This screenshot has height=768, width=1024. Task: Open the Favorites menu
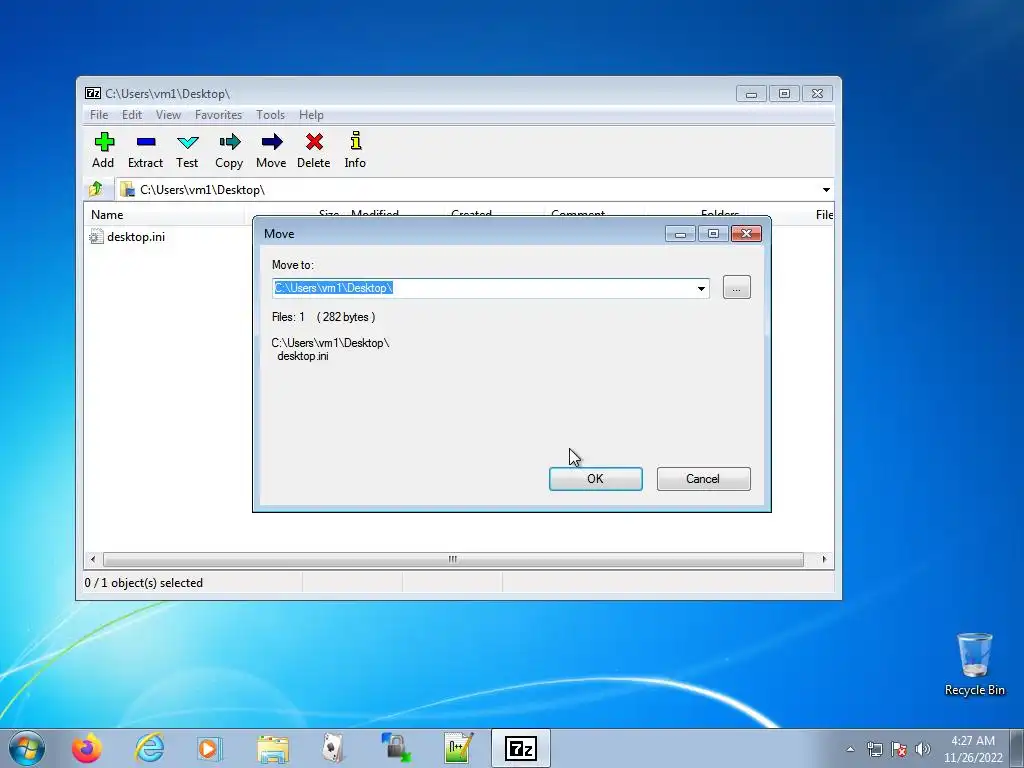pos(218,115)
